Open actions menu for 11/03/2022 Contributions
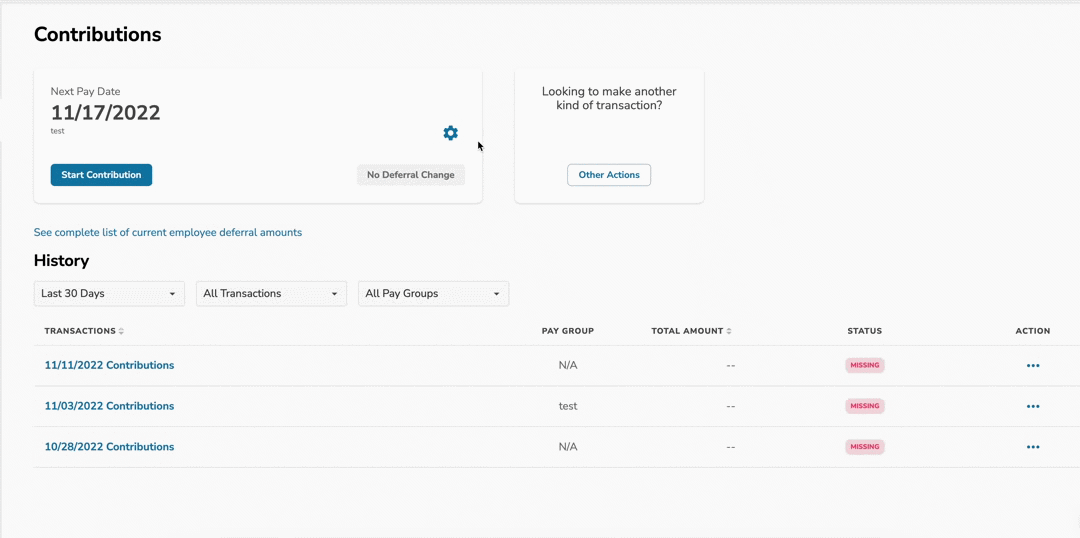The image size is (1080, 538). tap(1033, 407)
